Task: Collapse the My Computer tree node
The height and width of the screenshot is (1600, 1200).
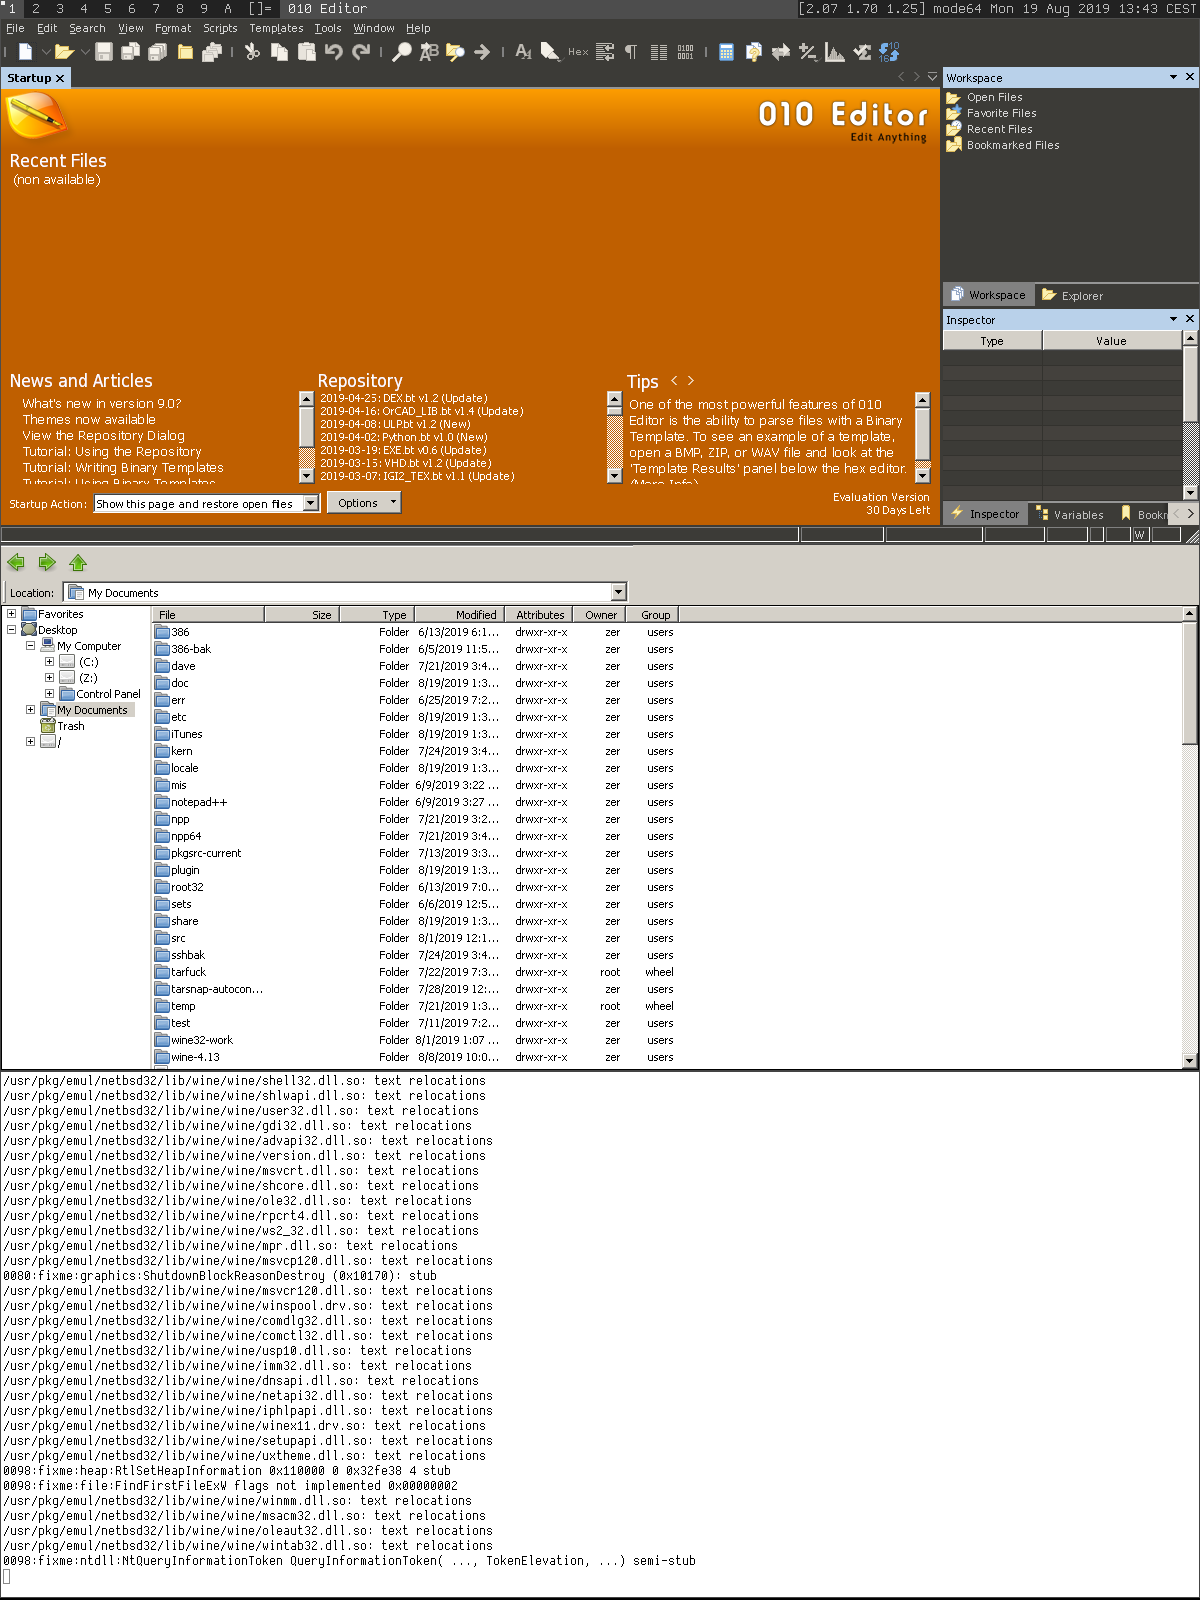Action: (30, 646)
